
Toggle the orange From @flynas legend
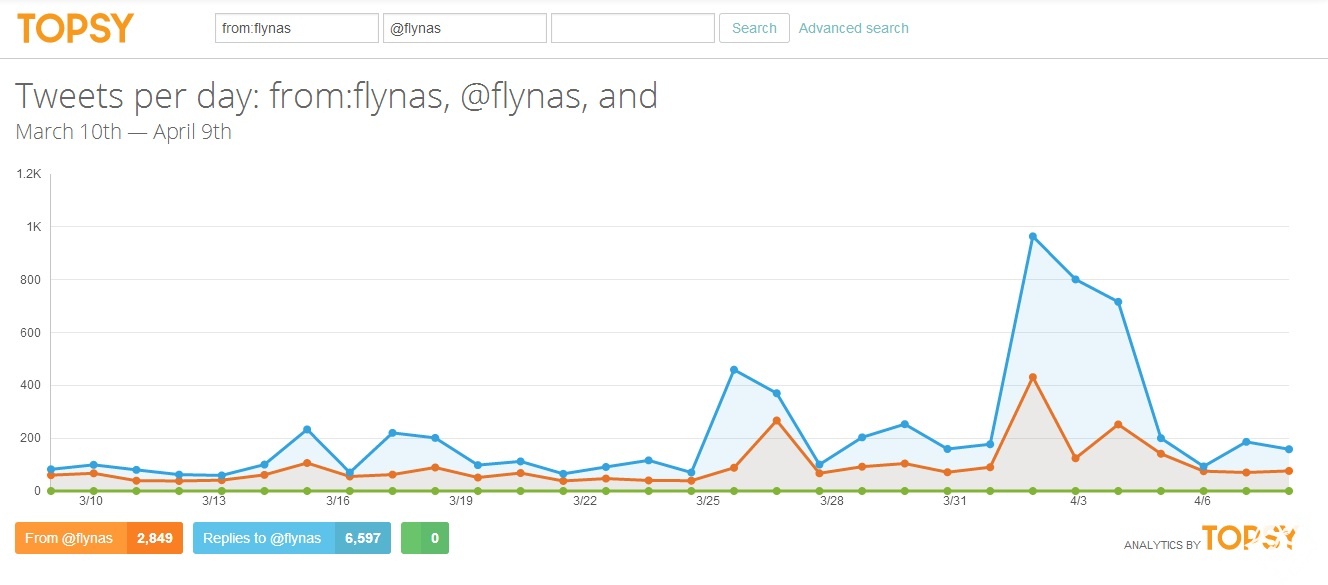pyautogui.click(x=72, y=538)
